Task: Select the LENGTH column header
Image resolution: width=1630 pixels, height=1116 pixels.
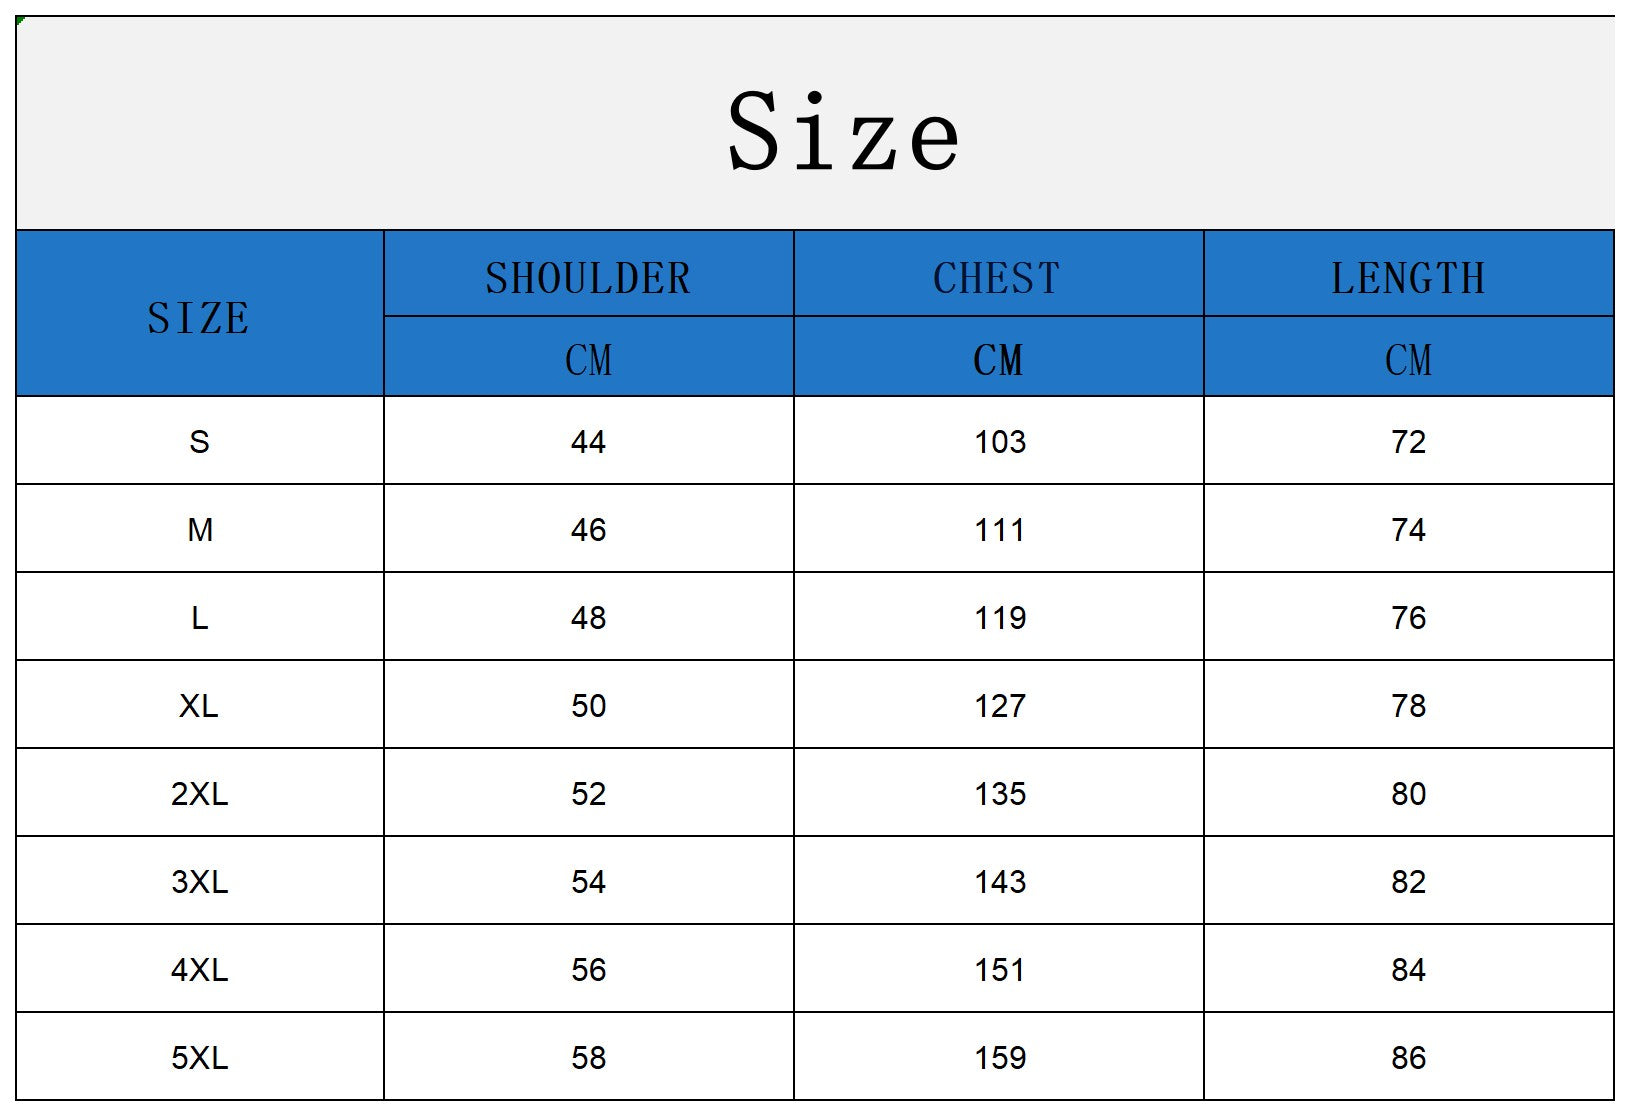Action: tap(1408, 278)
